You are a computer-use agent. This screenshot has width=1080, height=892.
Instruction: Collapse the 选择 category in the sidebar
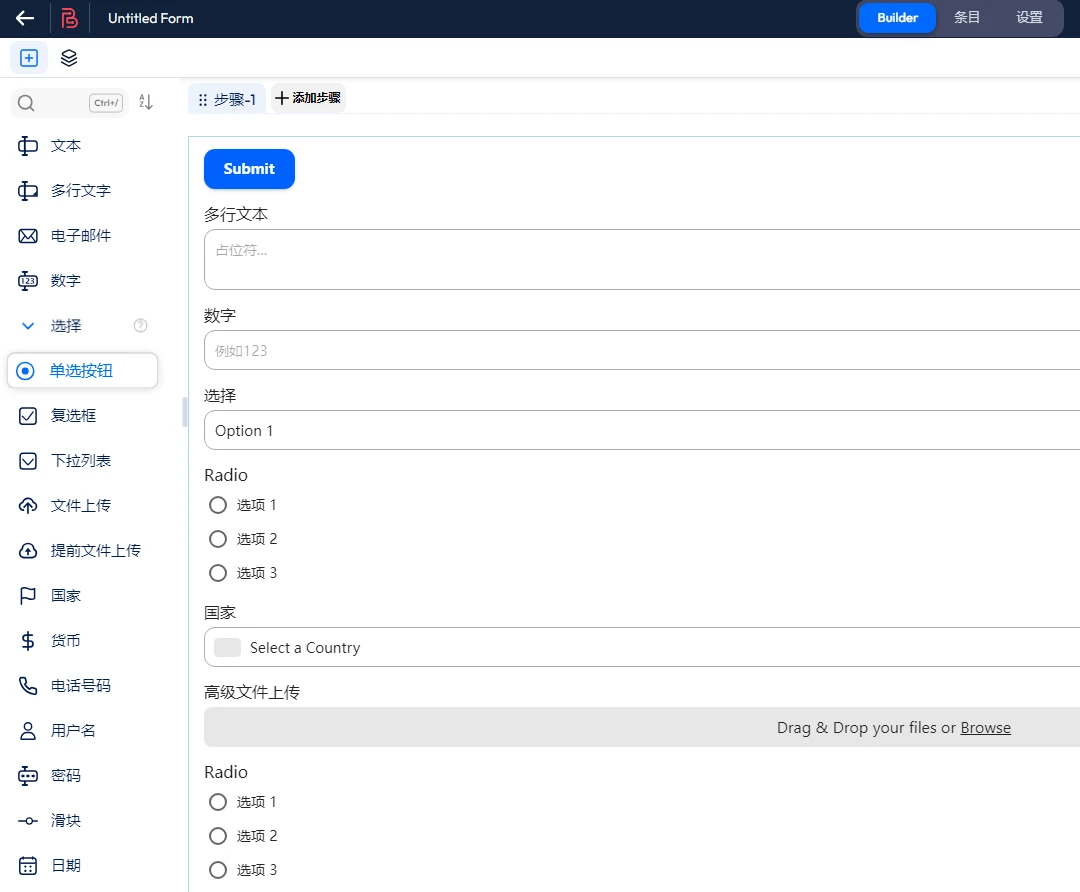26,325
